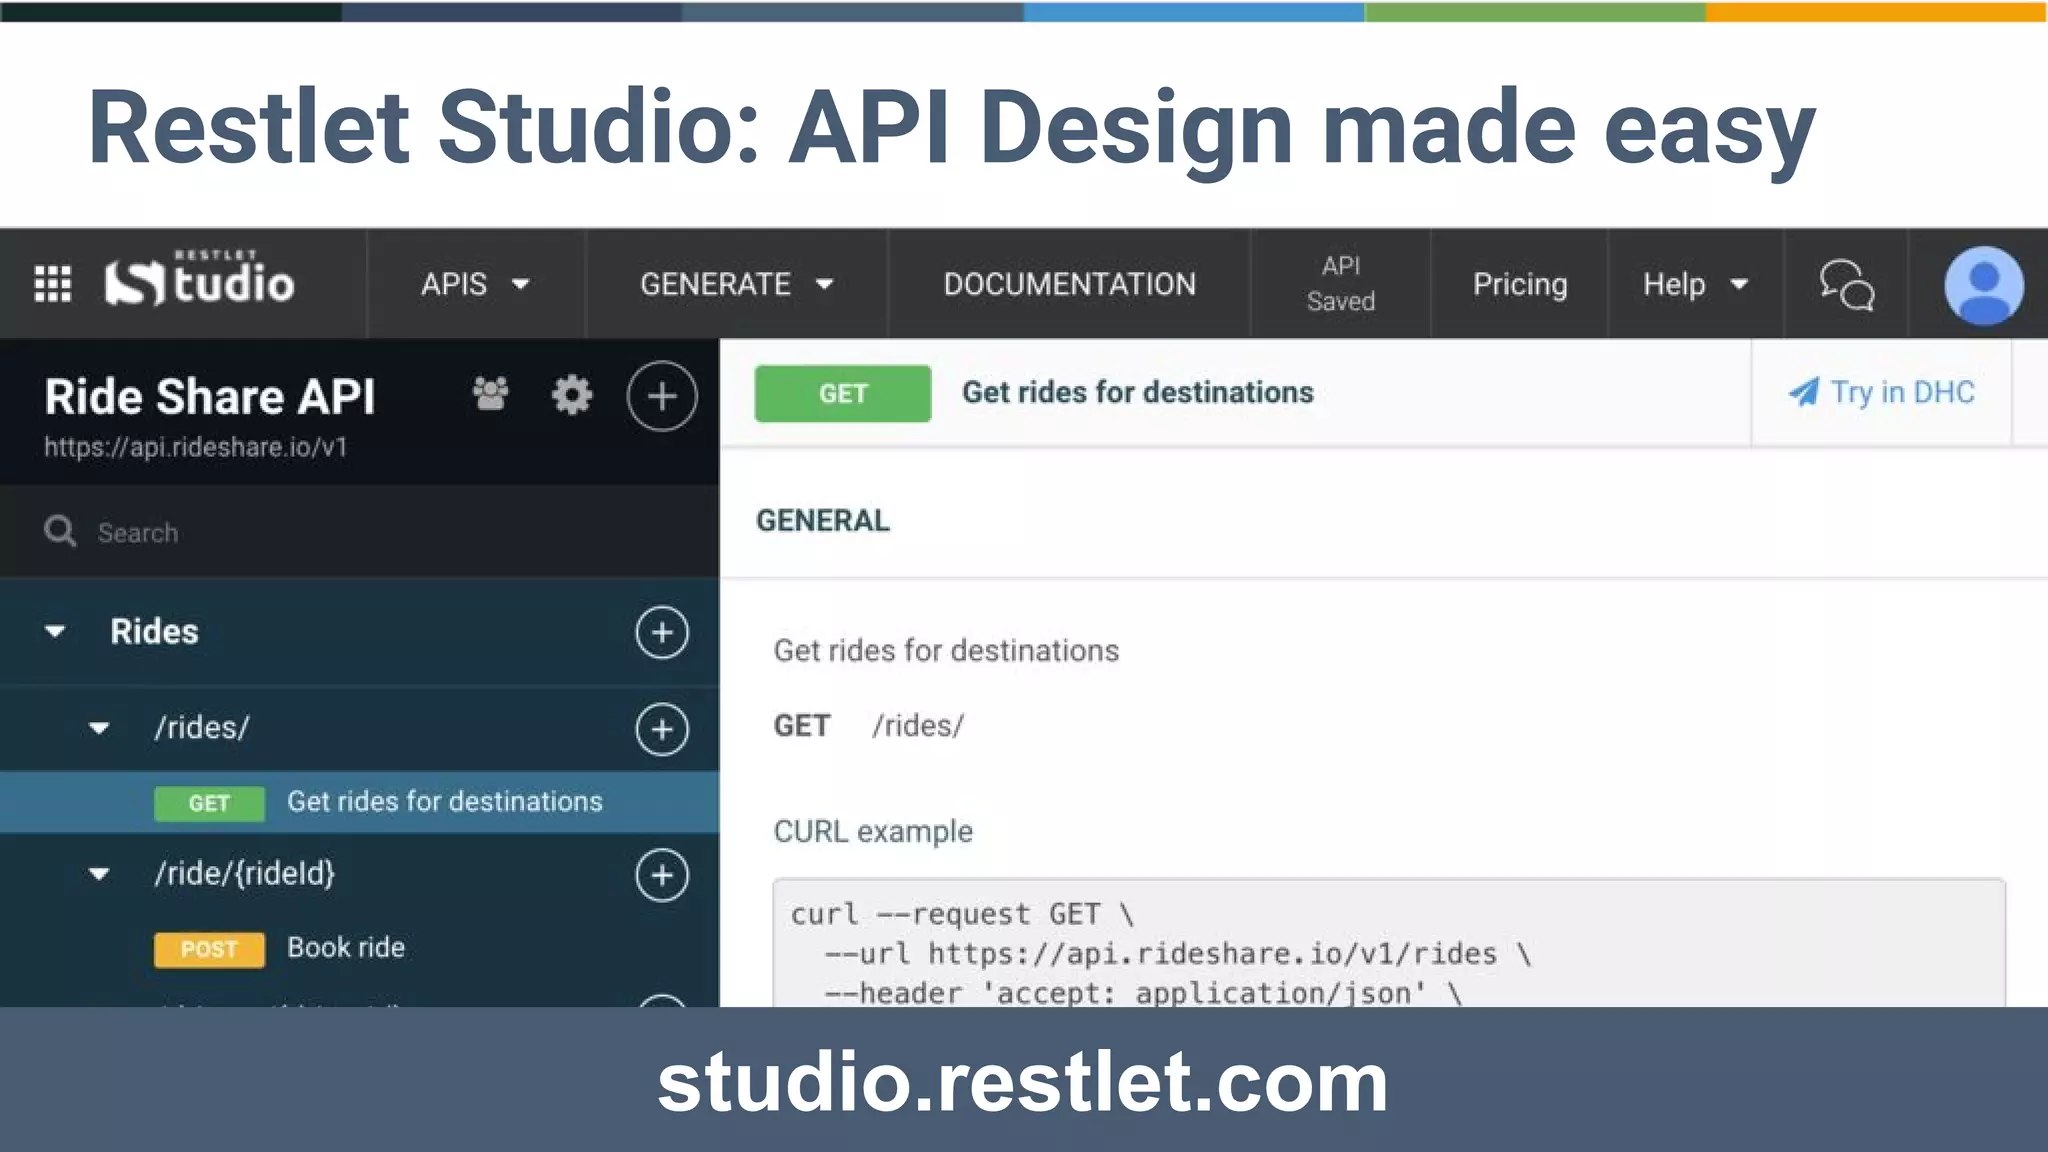Open the user profile avatar
The height and width of the screenshot is (1152, 2048).
coord(1983,285)
